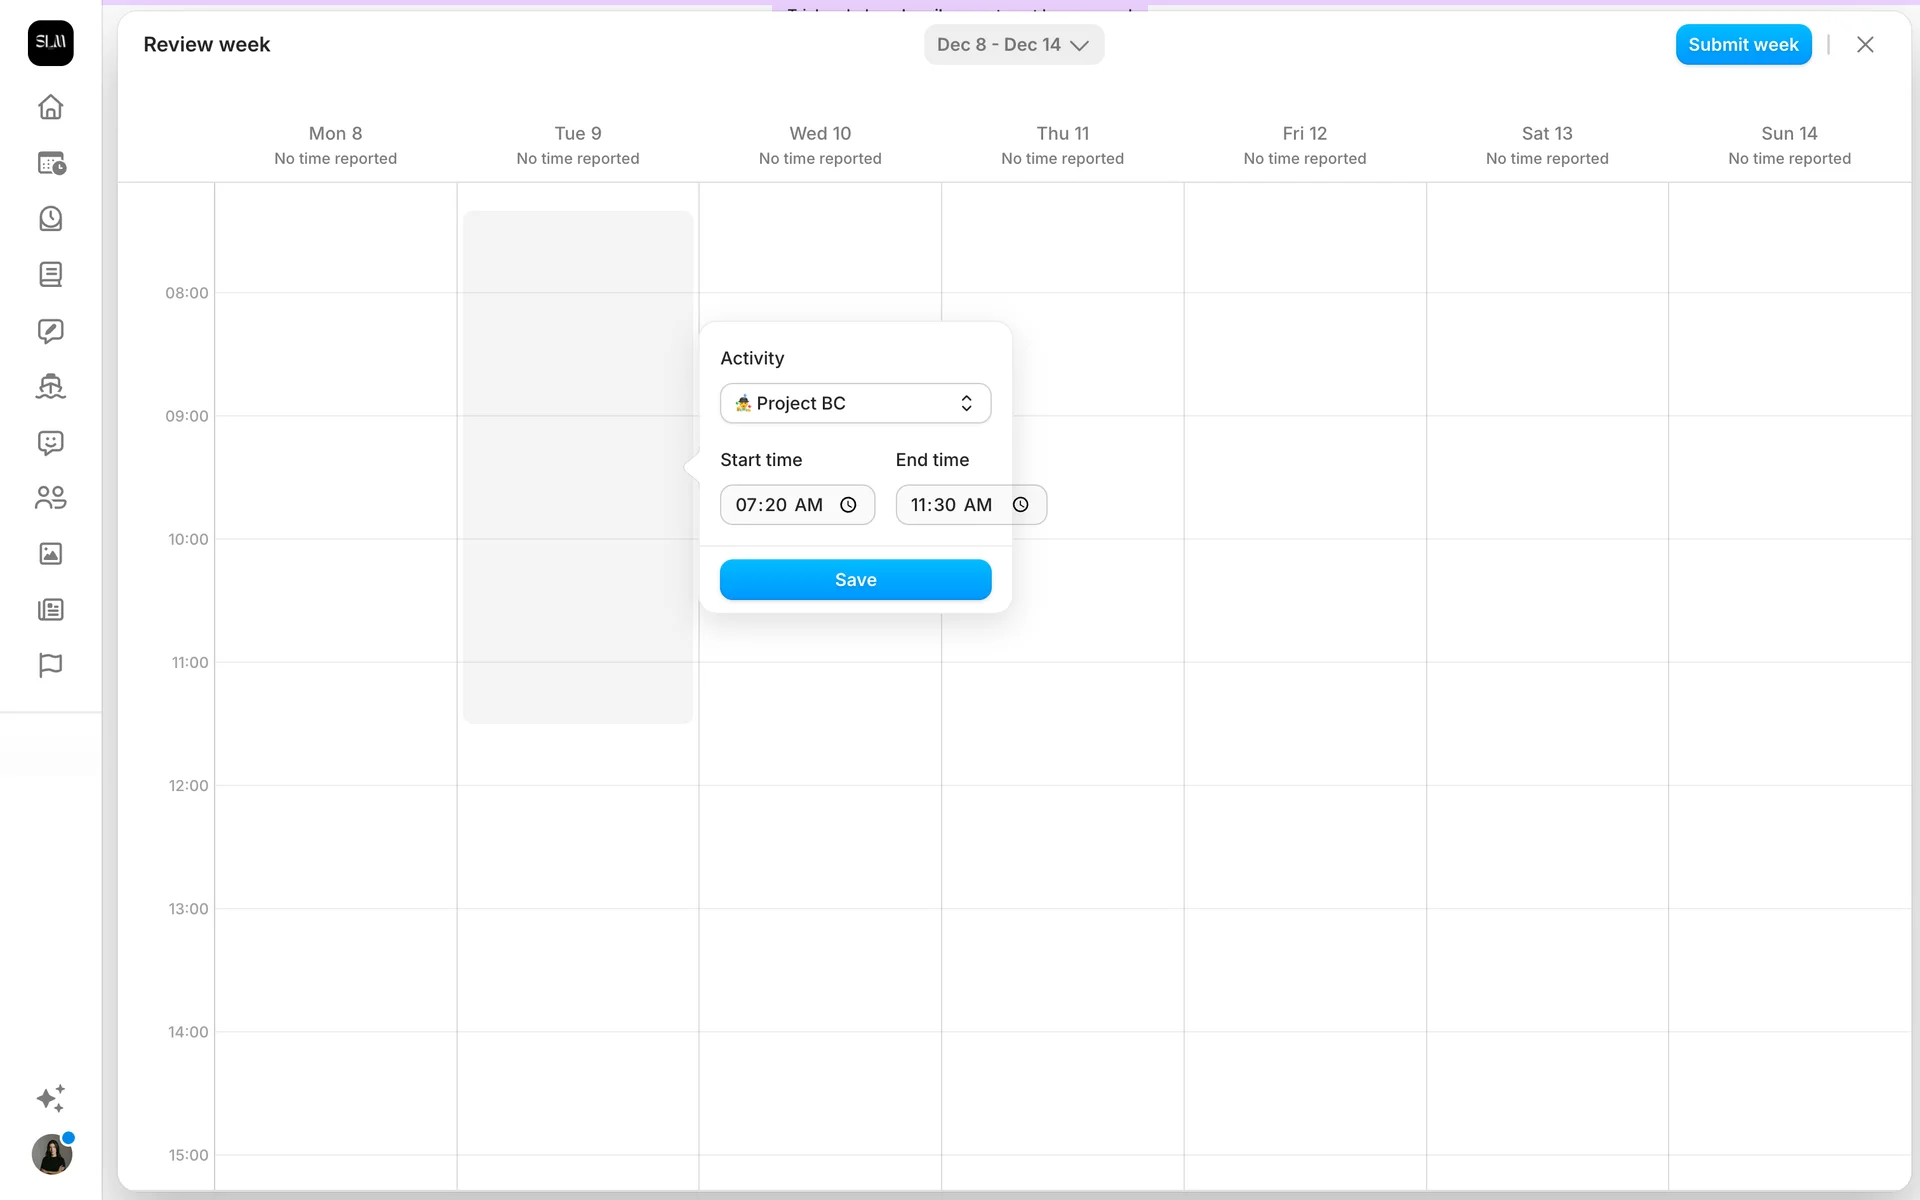Open the people team icon
The height and width of the screenshot is (1200, 1920).
click(50, 497)
